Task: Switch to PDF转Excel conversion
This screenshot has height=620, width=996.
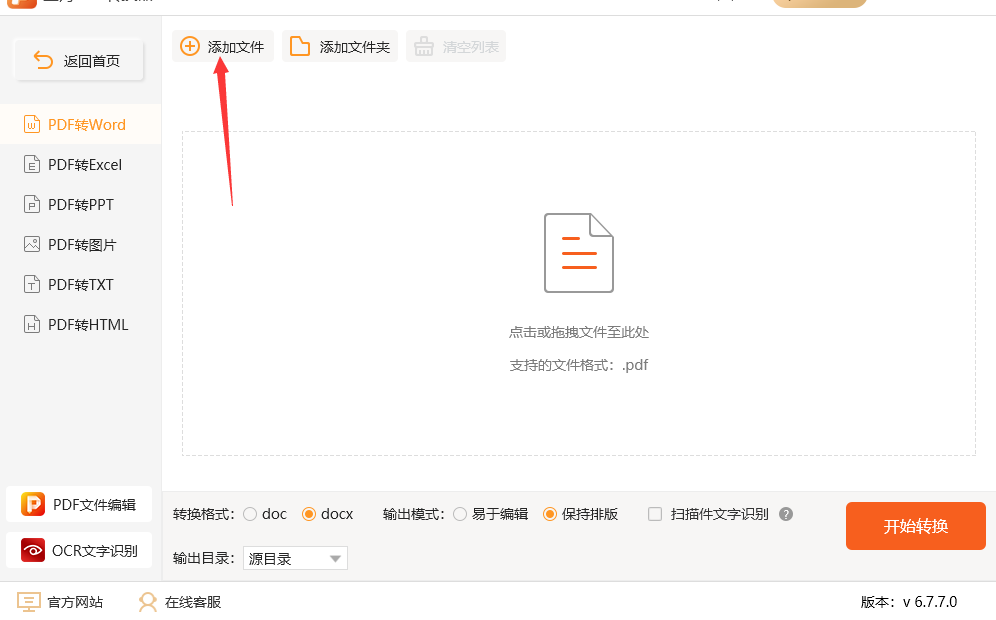Action: point(81,164)
